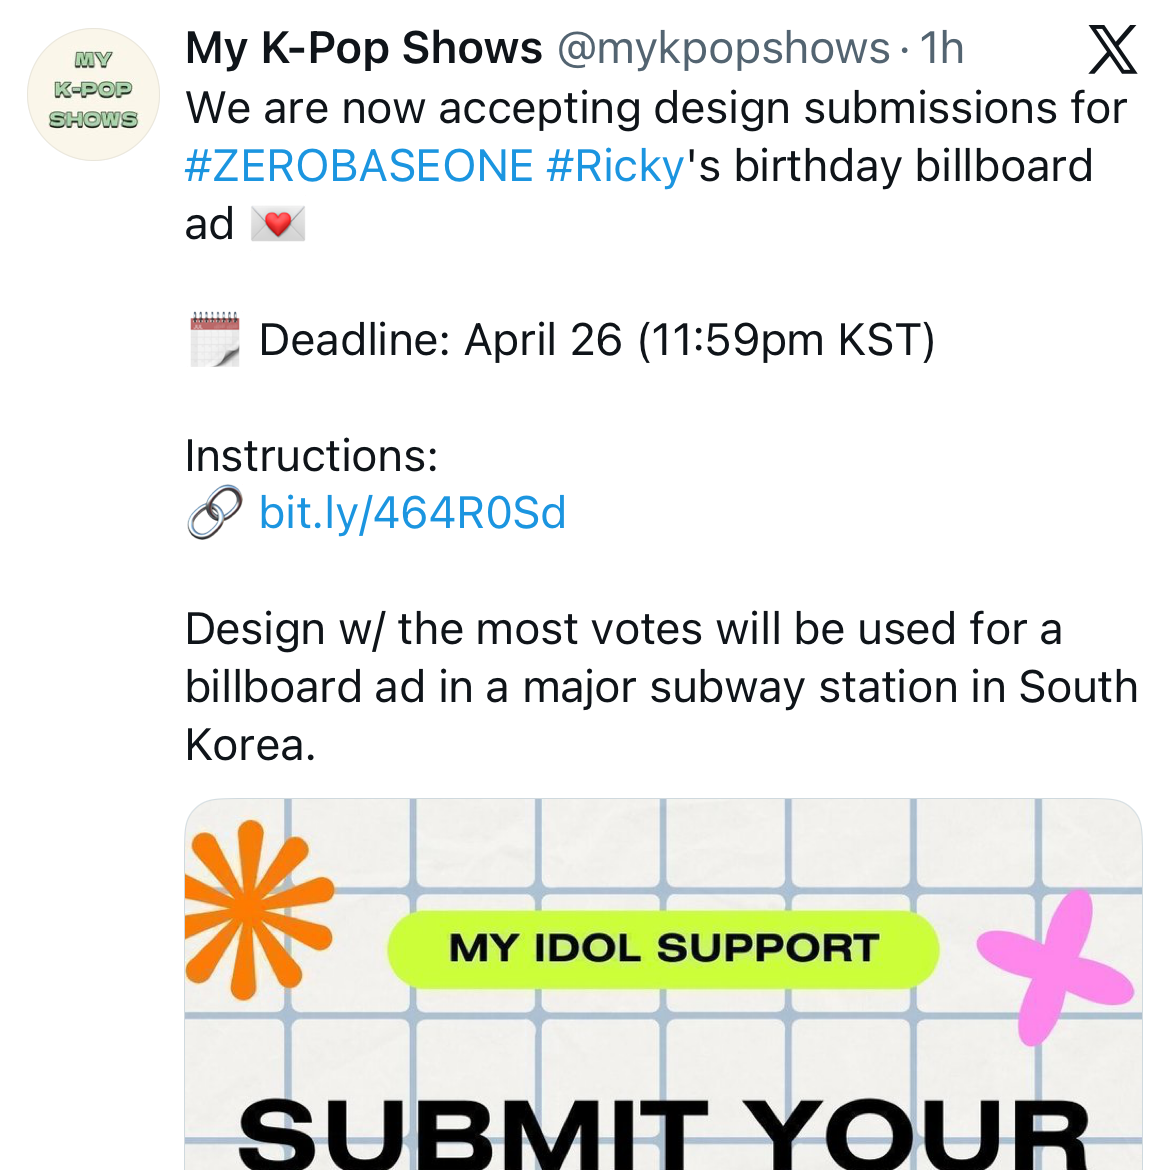This screenshot has height=1170, width=1170.
Task: Click the 'We are now accepting' opening line
Action: point(656,108)
